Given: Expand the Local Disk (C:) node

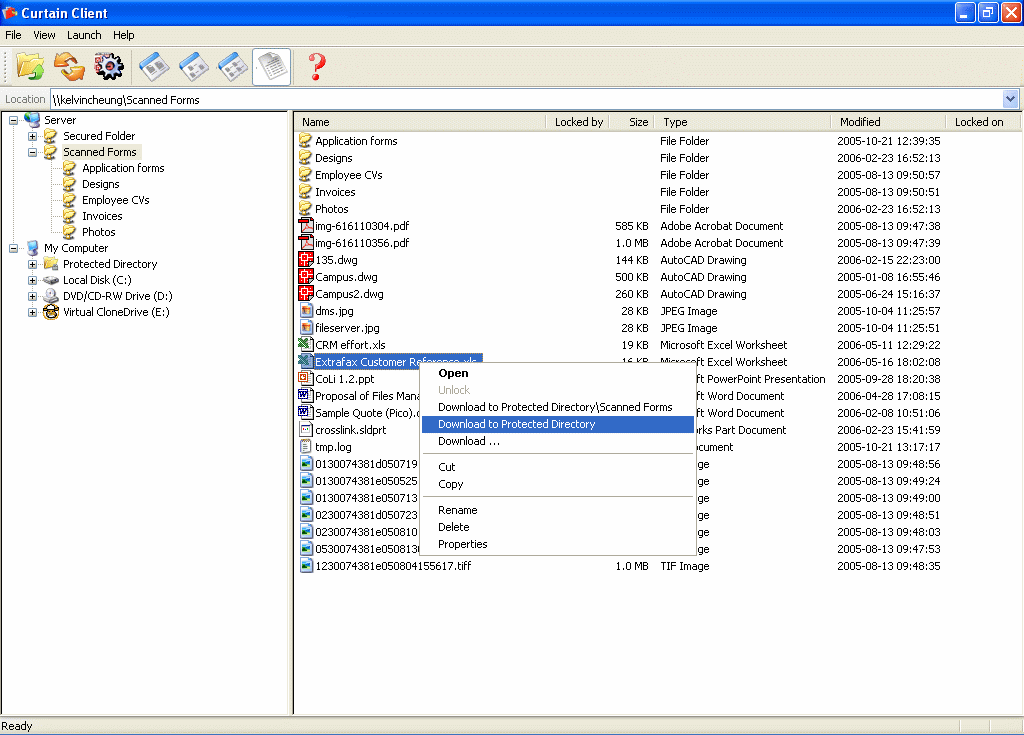Looking at the screenshot, I should pyautogui.click(x=33, y=280).
